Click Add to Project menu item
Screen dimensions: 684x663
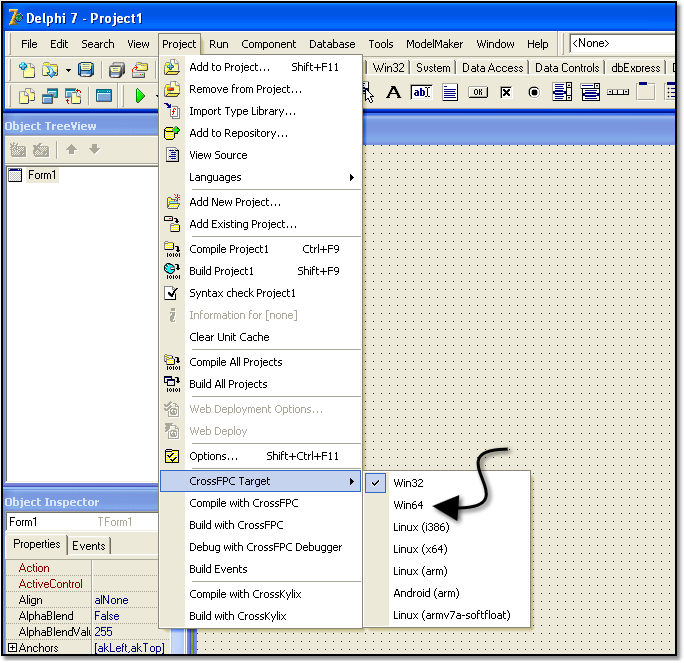pos(260,67)
